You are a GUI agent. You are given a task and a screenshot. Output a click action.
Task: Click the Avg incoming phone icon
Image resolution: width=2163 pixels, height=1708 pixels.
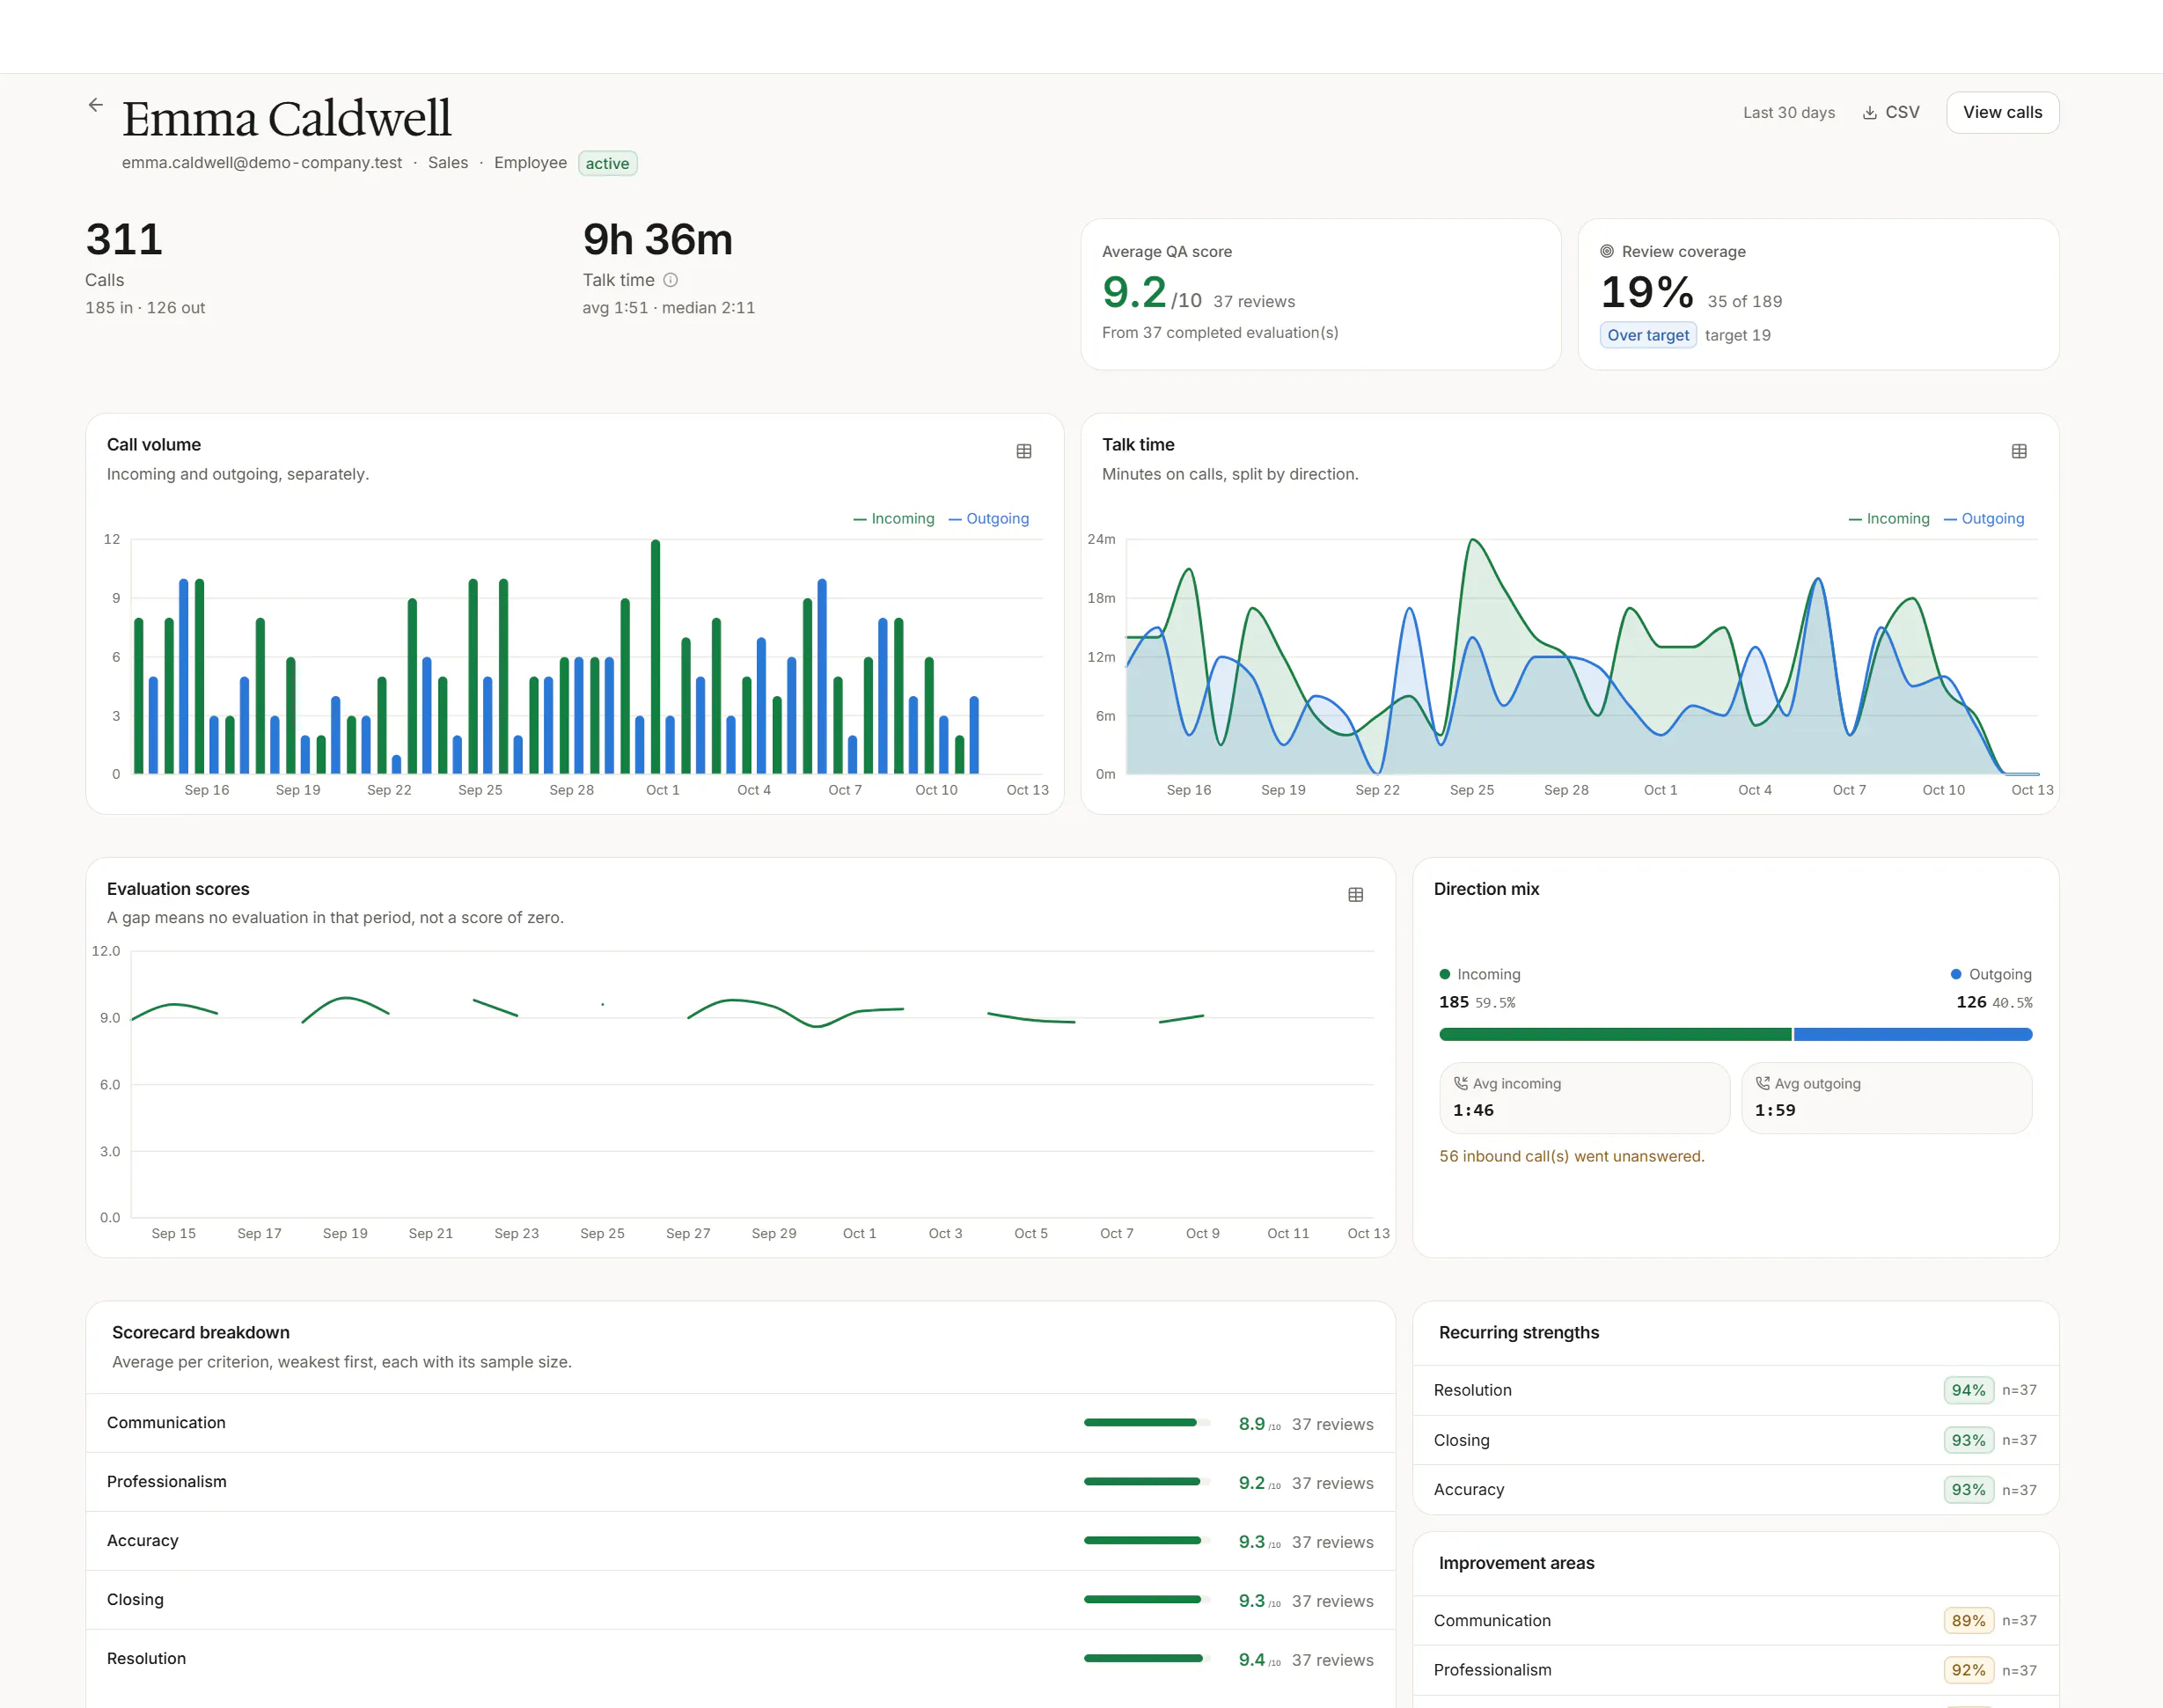point(1461,1083)
